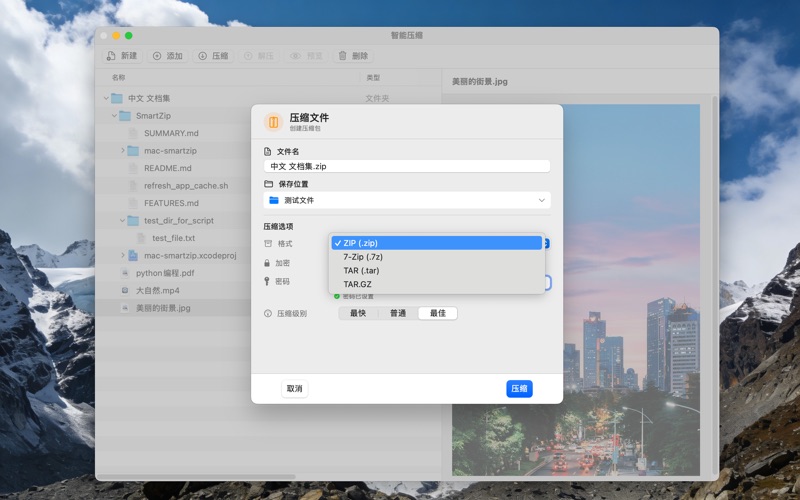800x500 pixels.
Task: Choose 7-Zip (.7z) from format menu
Action: point(362,257)
